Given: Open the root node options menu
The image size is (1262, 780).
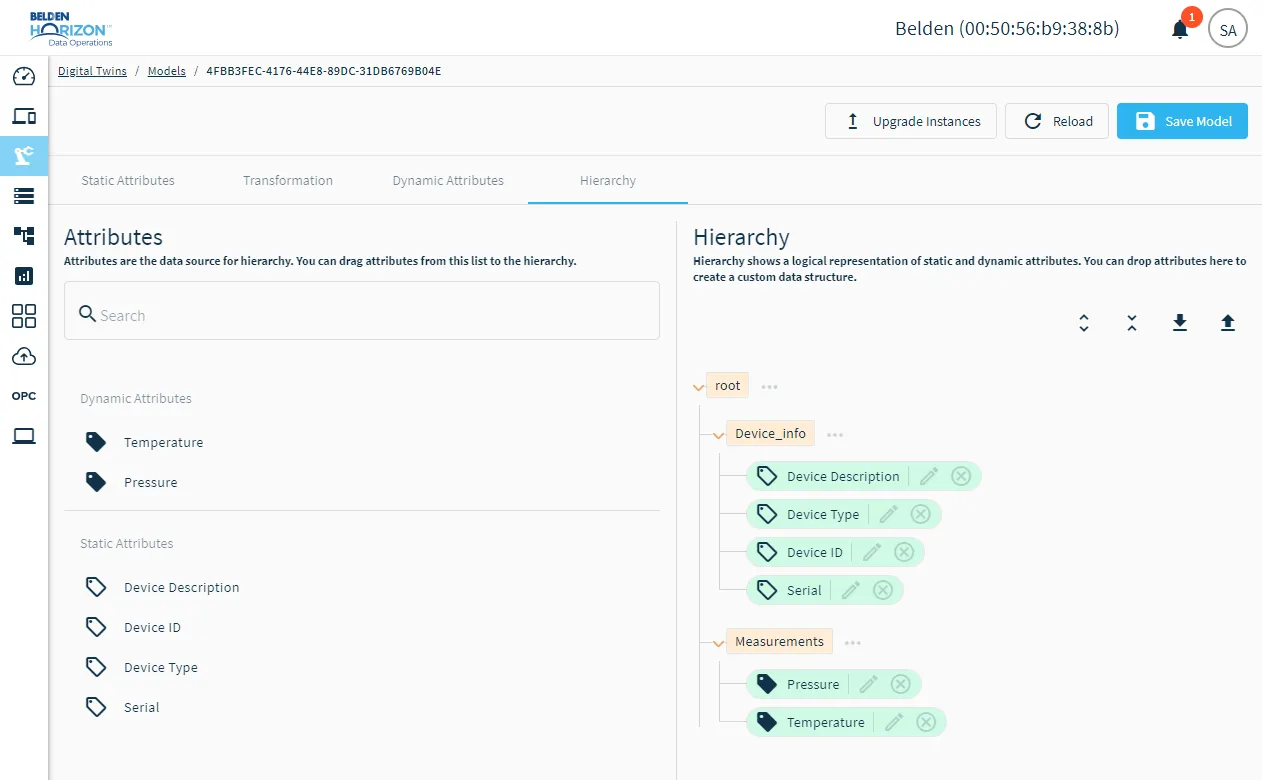Looking at the screenshot, I should click(x=769, y=386).
